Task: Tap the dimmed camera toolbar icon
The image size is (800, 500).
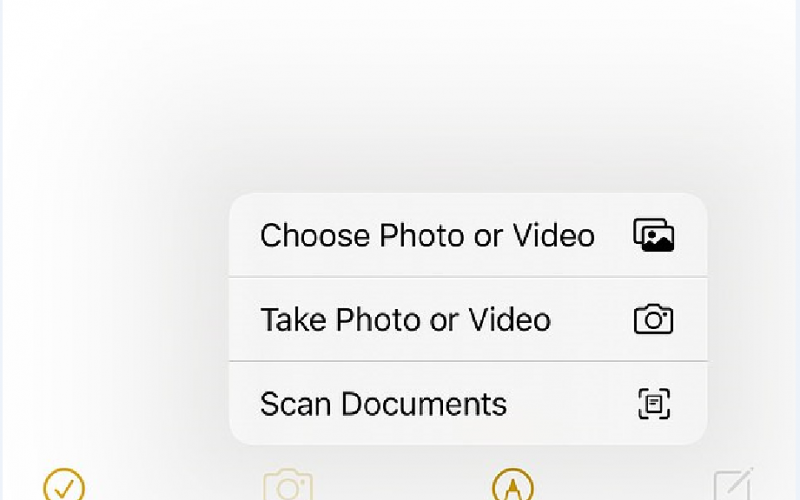Action: click(x=288, y=485)
